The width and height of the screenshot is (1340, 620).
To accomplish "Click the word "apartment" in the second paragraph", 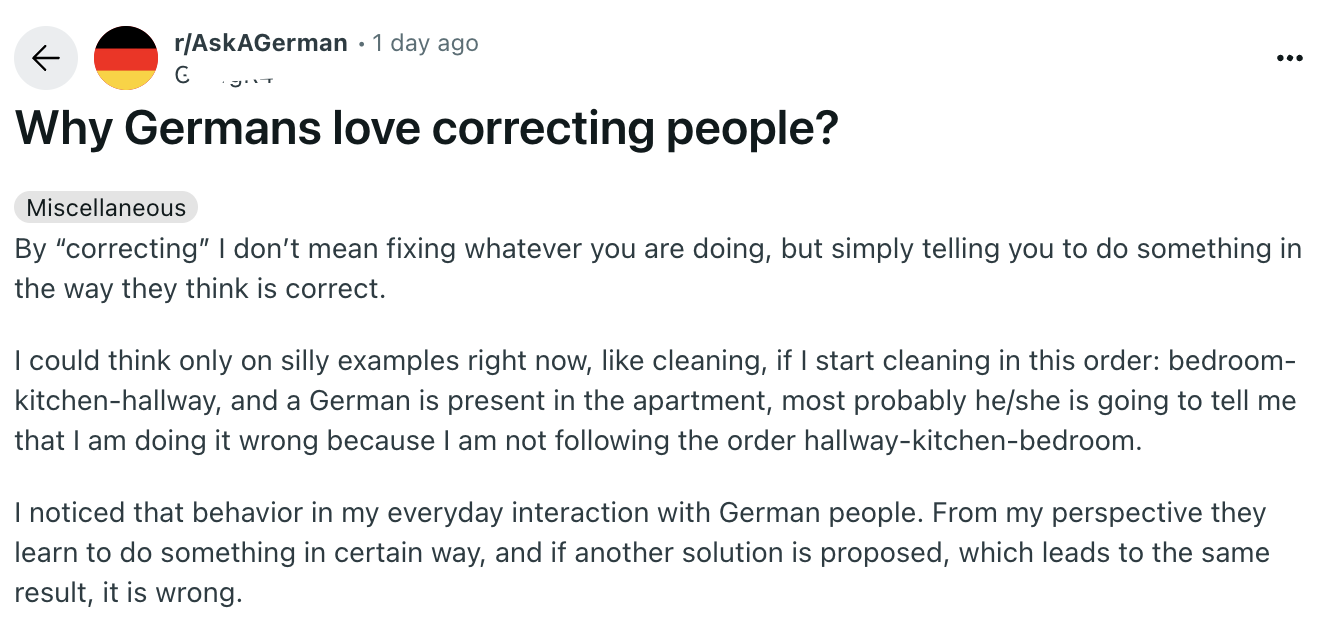I will coord(708,401).
